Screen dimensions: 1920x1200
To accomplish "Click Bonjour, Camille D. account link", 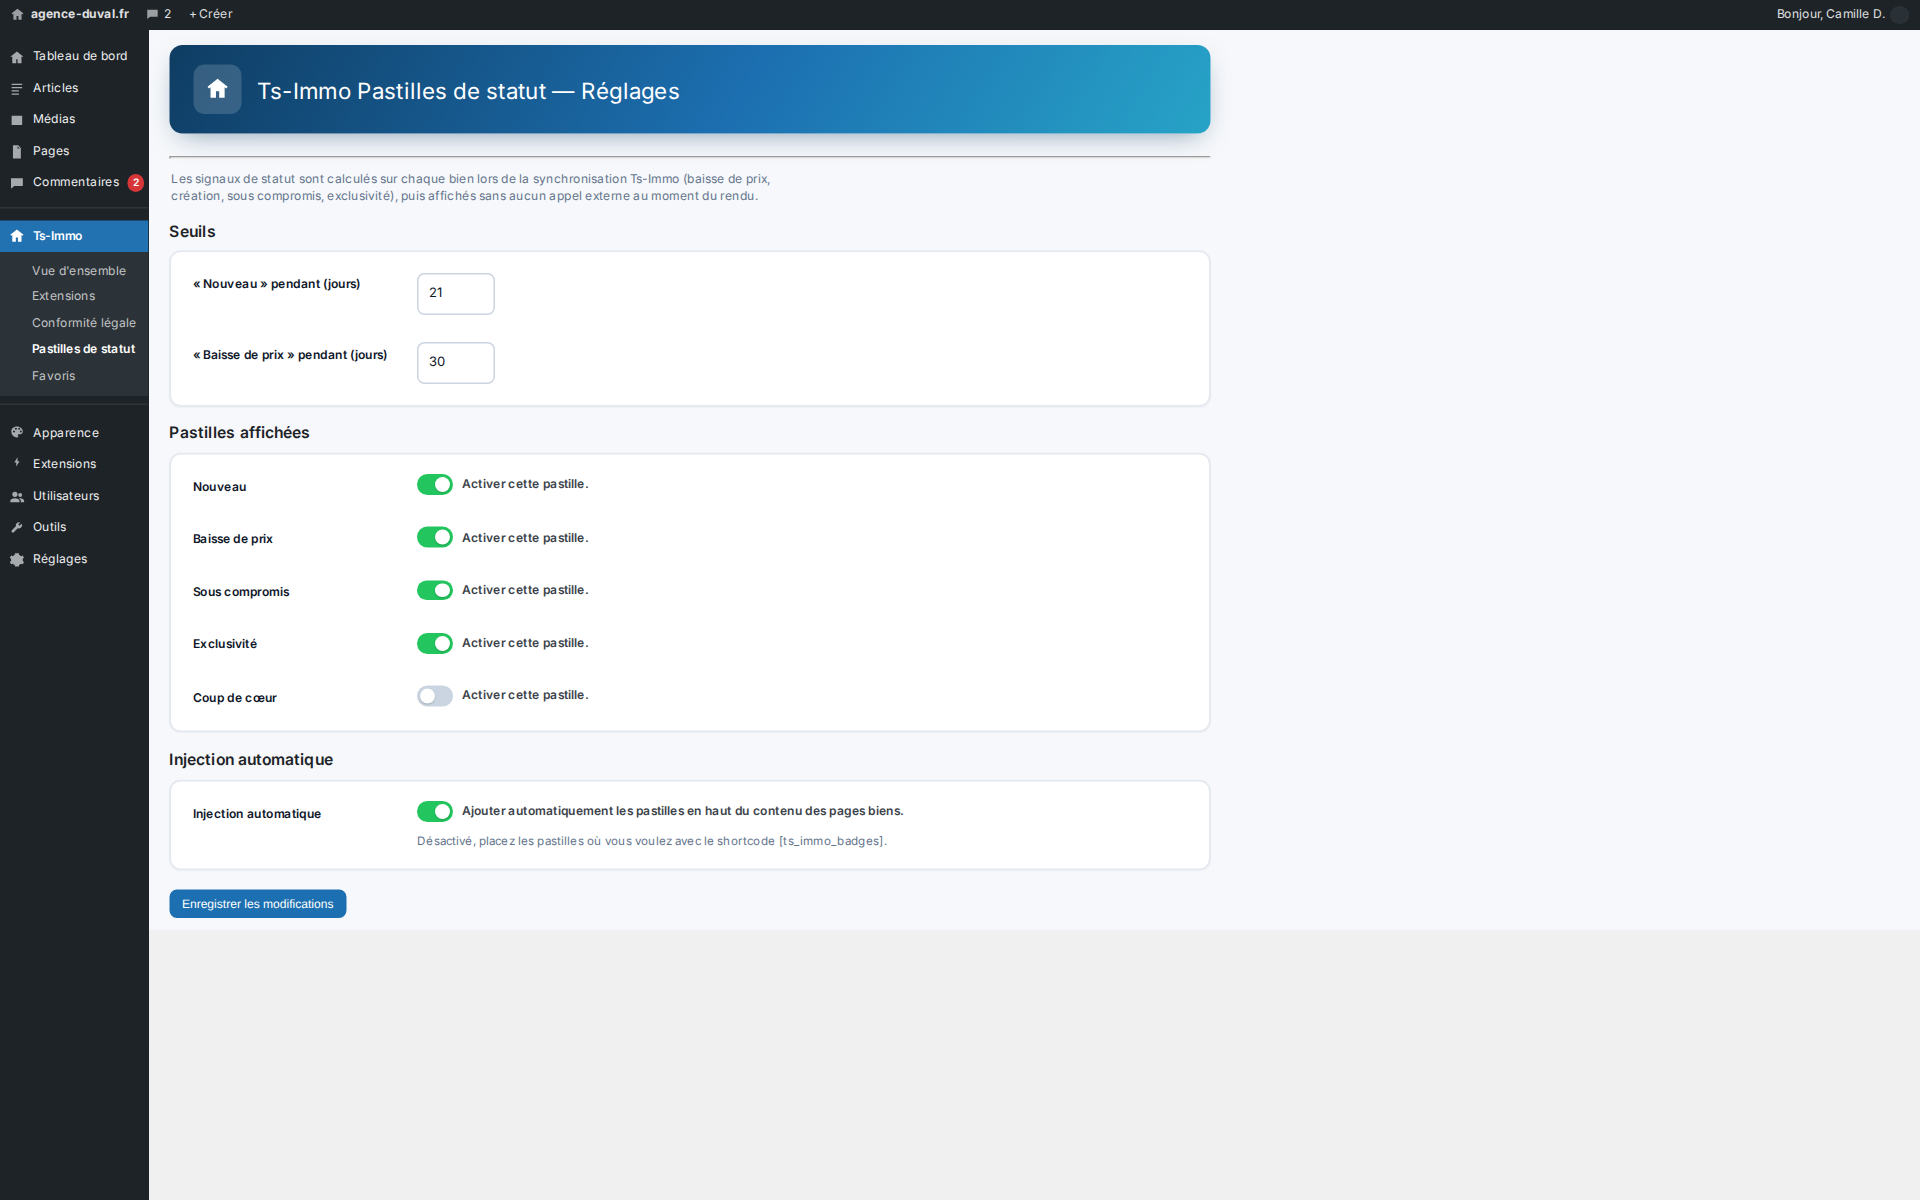I will tap(1831, 14).
